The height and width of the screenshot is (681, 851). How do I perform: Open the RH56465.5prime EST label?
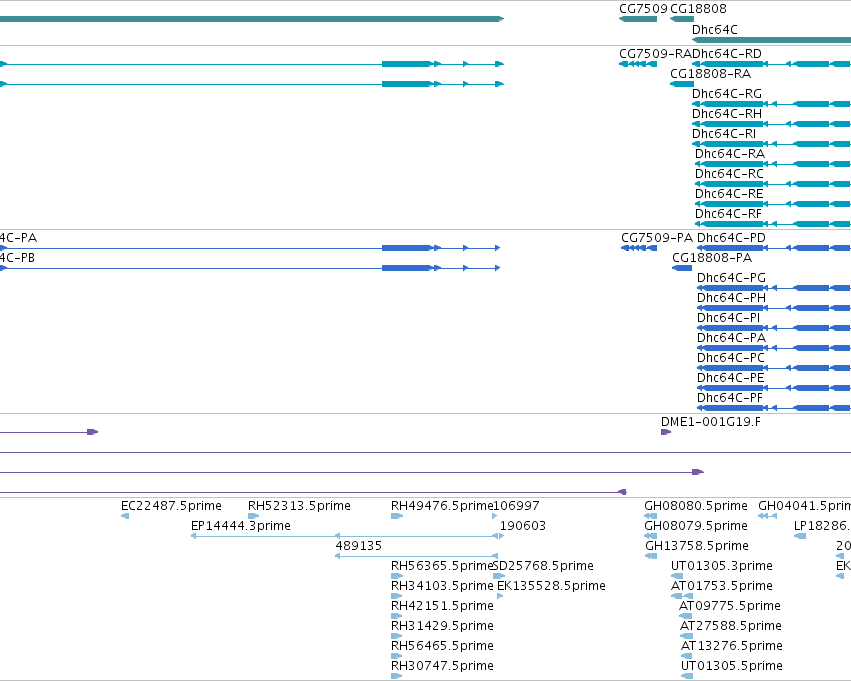pyautogui.click(x=442, y=647)
